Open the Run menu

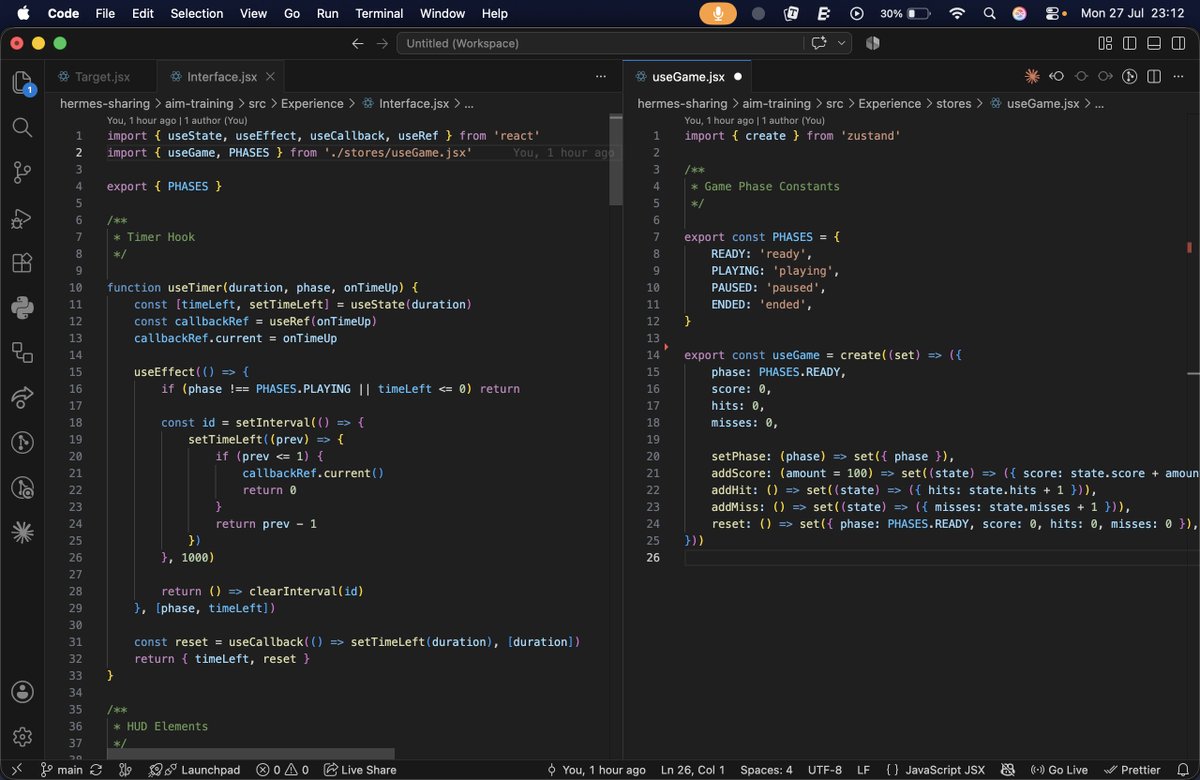pos(327,13)
